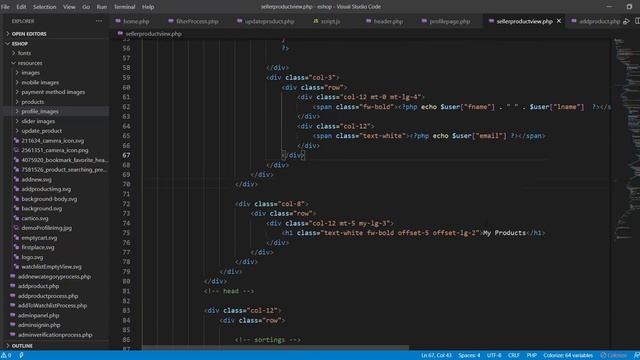Click the run file icon beside the tabs
This screenshot has width=640, height=360.
click(627, 21)
